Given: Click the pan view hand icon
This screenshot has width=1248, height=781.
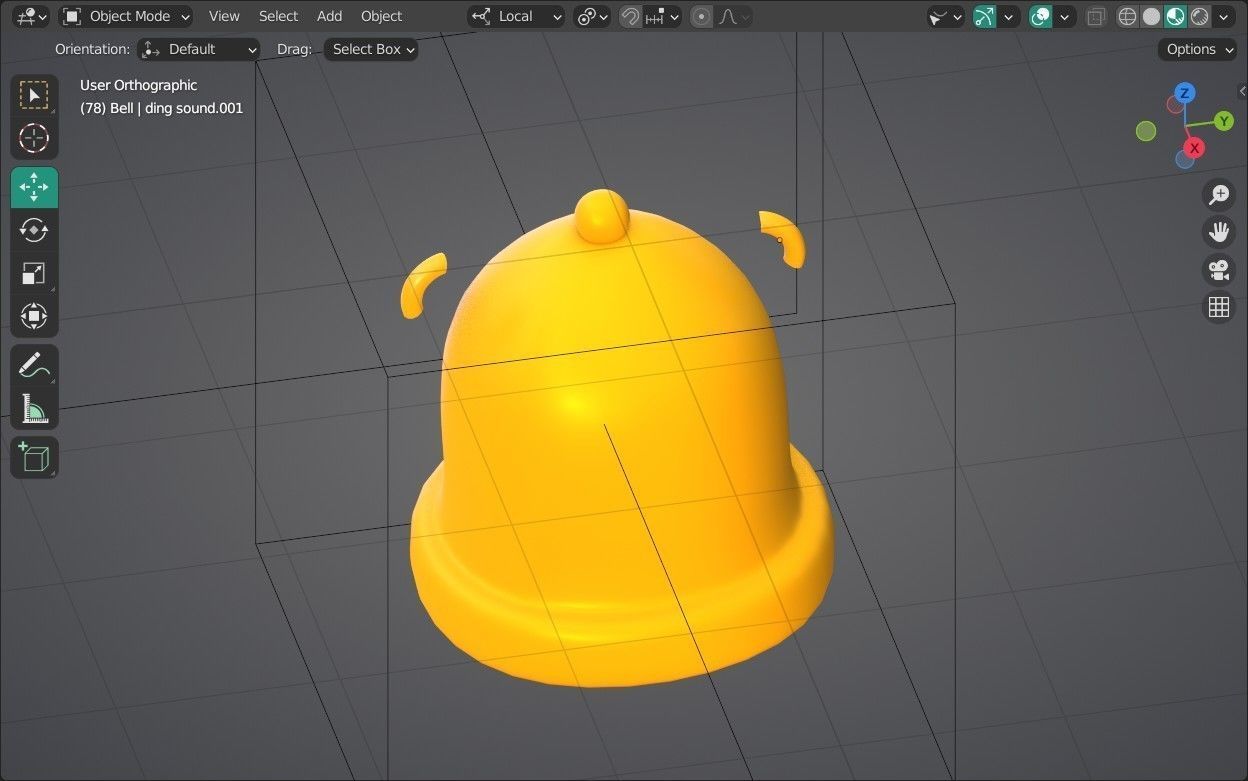Looking at the screenshot, I should [x=1218, y=232].
